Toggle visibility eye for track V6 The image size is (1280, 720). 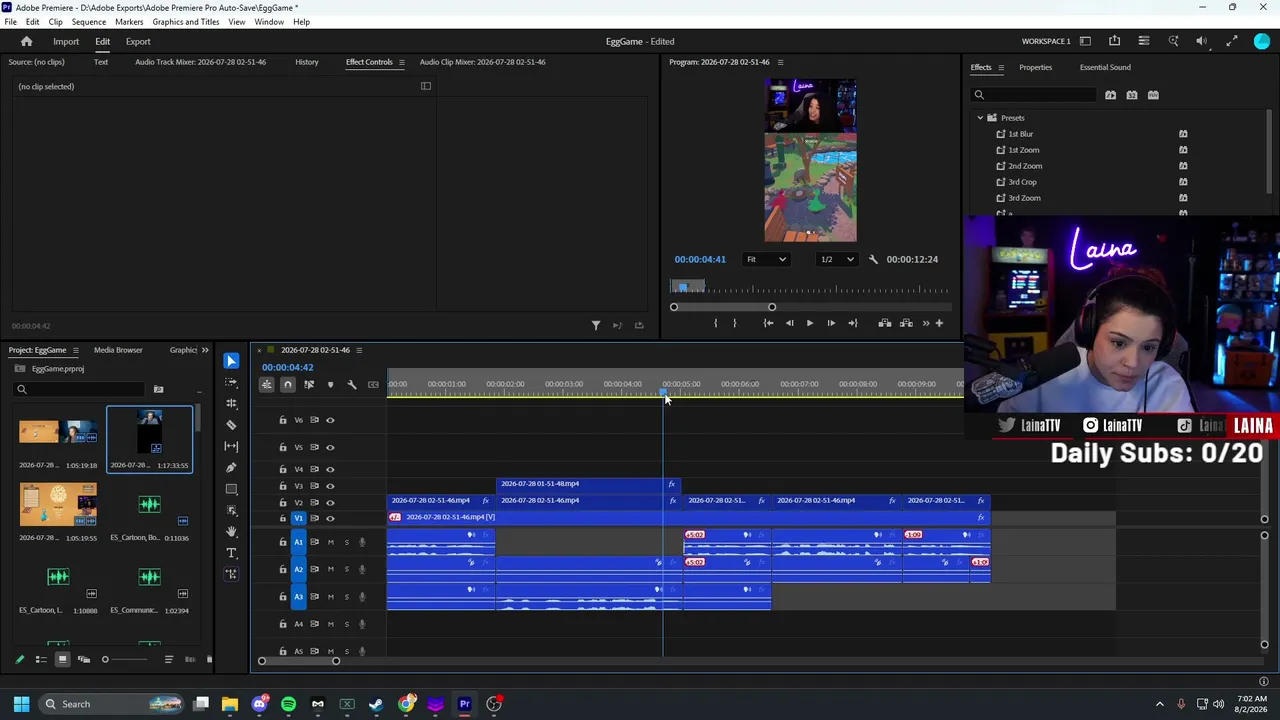tap(330, 420)
